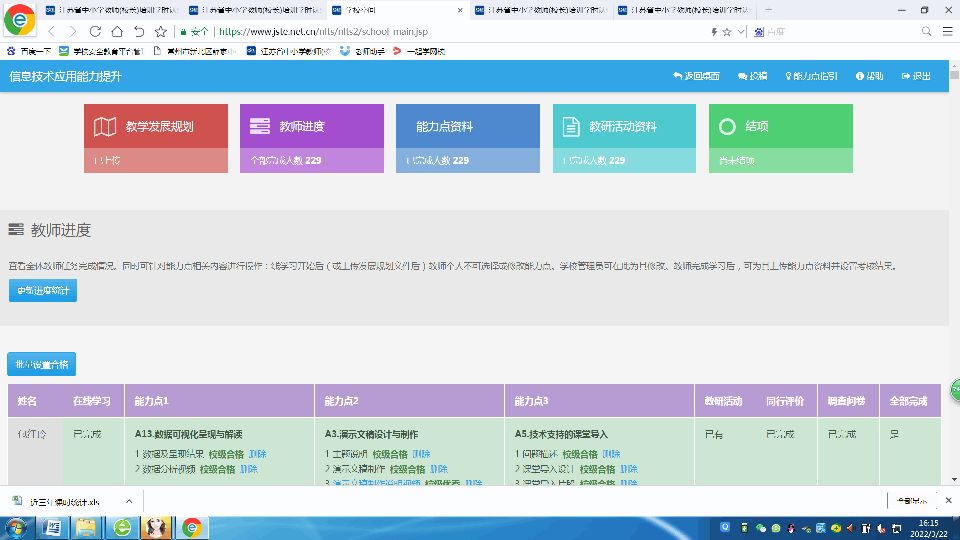Click the 教研活动资料 document card
This screenshot has height=540, width=960.
point(623,127)
